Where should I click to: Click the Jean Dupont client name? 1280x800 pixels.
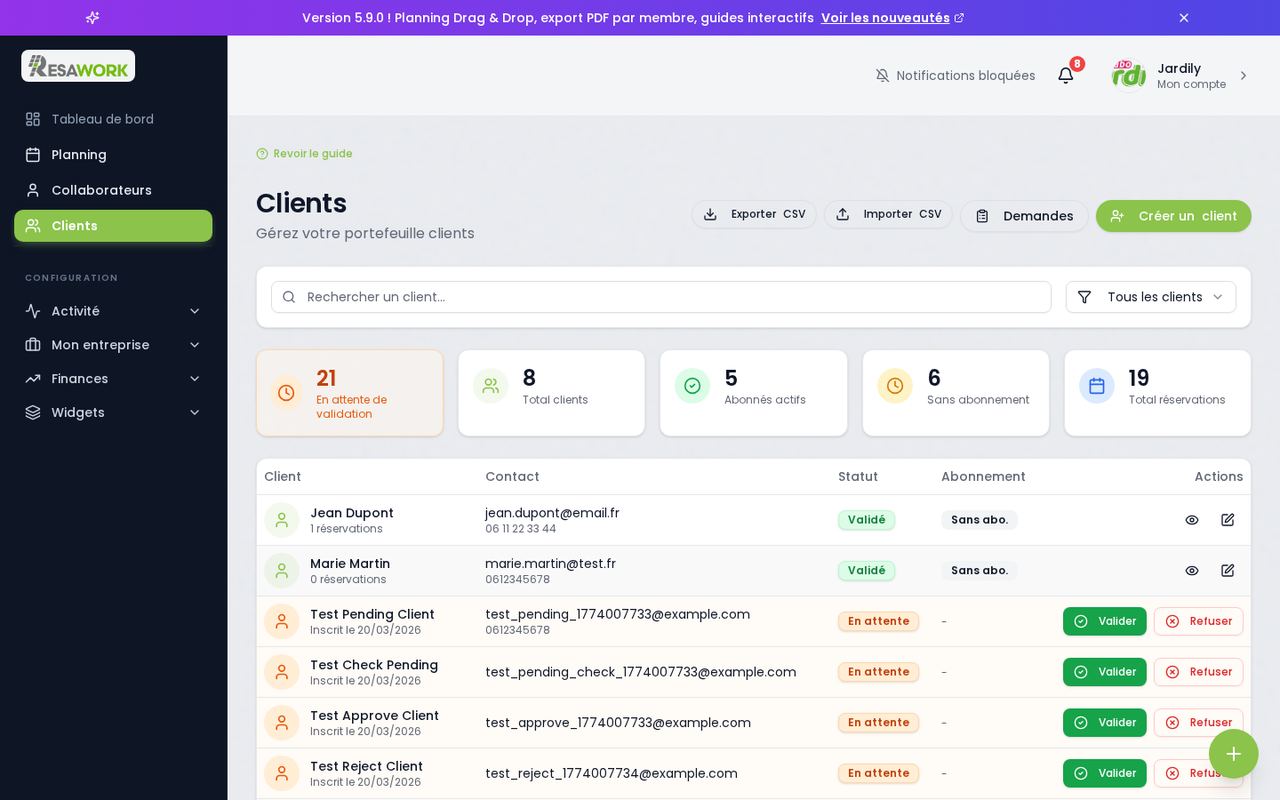[352, 513]
